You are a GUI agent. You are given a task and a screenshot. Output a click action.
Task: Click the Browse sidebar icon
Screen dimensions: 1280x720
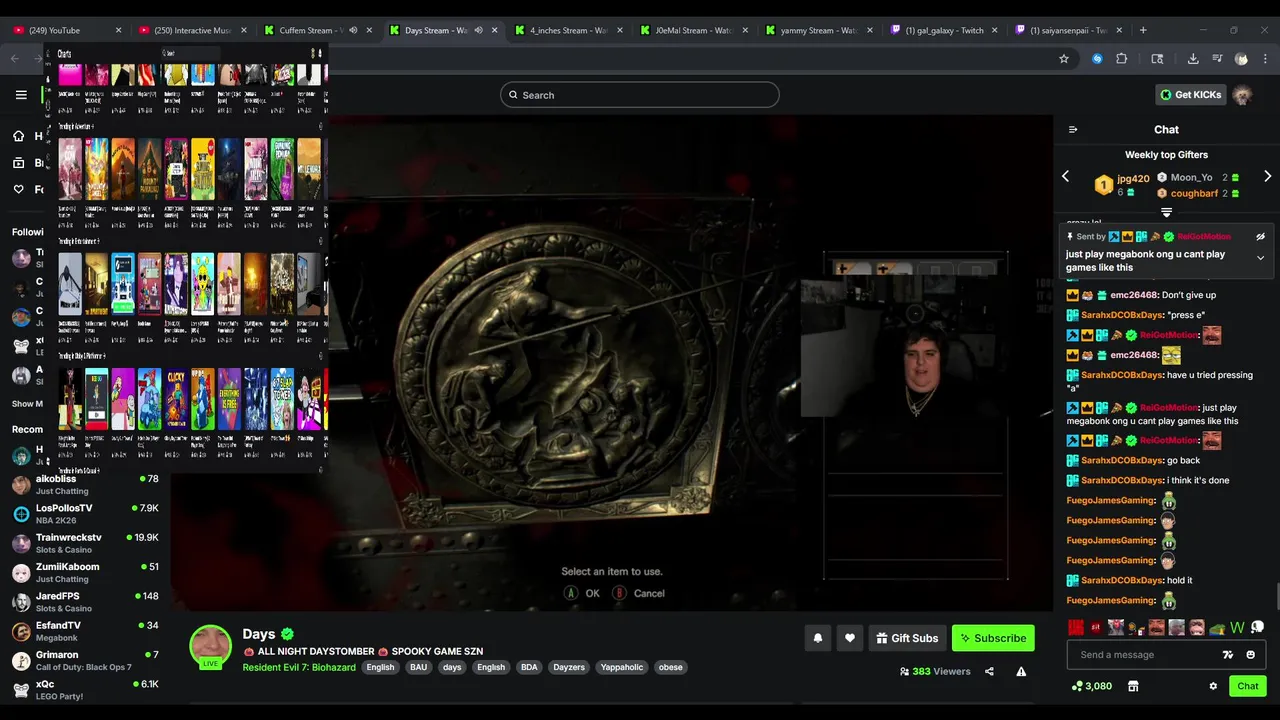click(18, 163)
